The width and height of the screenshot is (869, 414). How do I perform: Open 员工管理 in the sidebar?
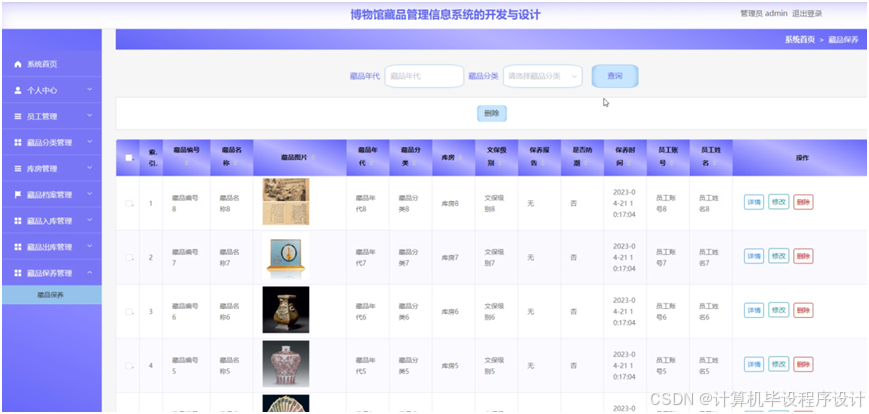pos(52,116)
